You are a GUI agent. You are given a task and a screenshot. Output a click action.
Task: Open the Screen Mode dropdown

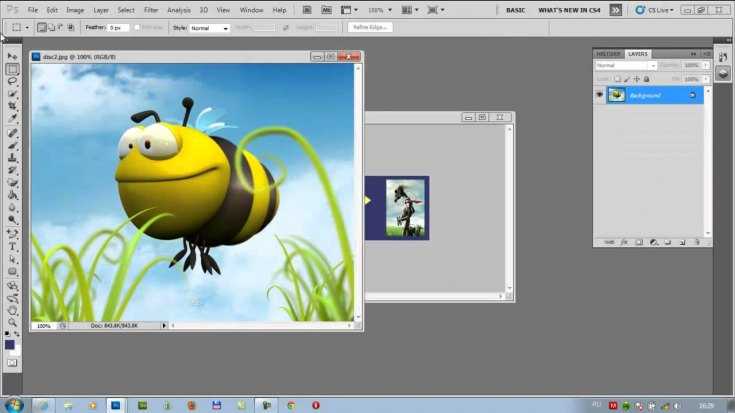point(435,10)
